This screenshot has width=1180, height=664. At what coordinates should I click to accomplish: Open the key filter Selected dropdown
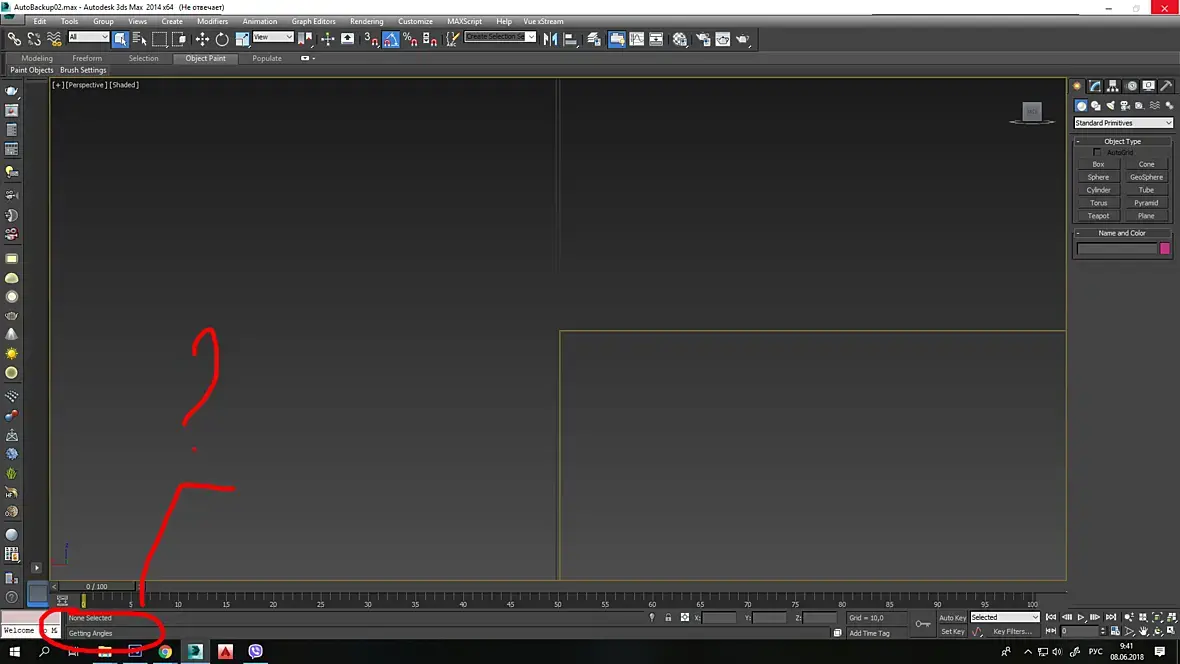click(x=1005, y=617)
